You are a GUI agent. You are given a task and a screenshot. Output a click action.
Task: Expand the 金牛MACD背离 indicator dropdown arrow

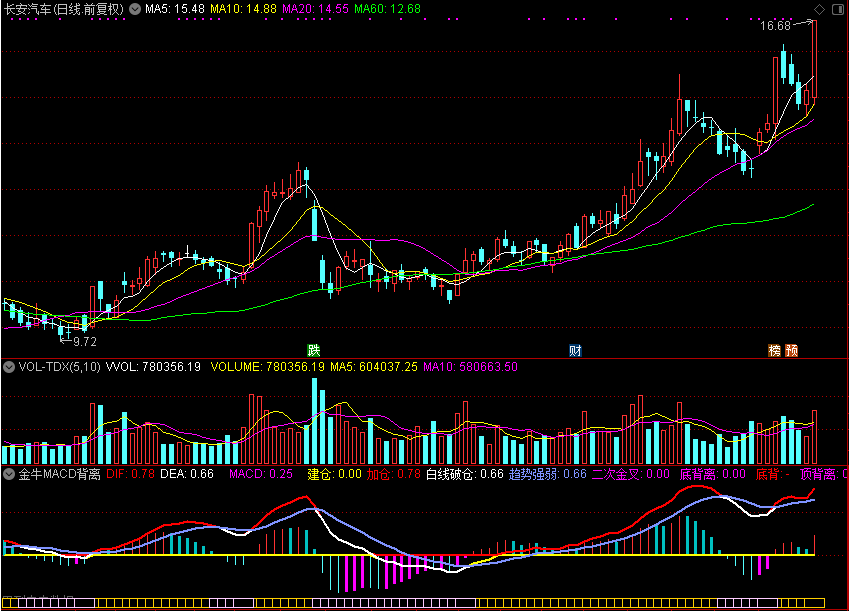[9, 474]
